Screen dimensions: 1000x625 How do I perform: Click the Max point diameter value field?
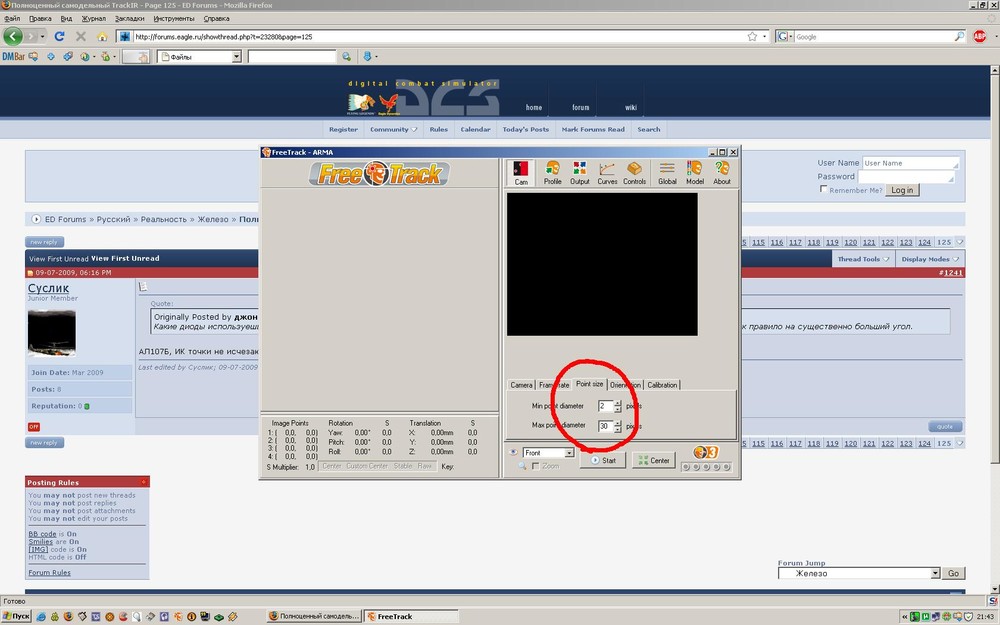(x=605, y=426)
